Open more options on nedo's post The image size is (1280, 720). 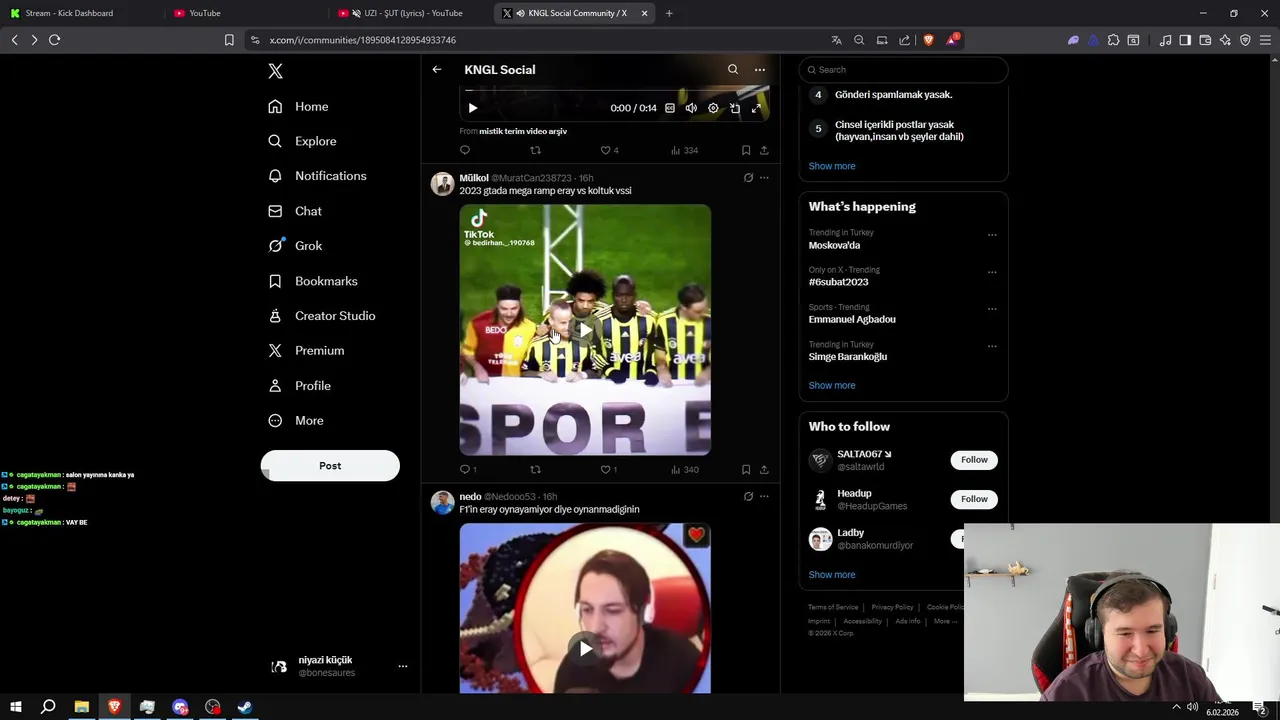click(764, 496)
